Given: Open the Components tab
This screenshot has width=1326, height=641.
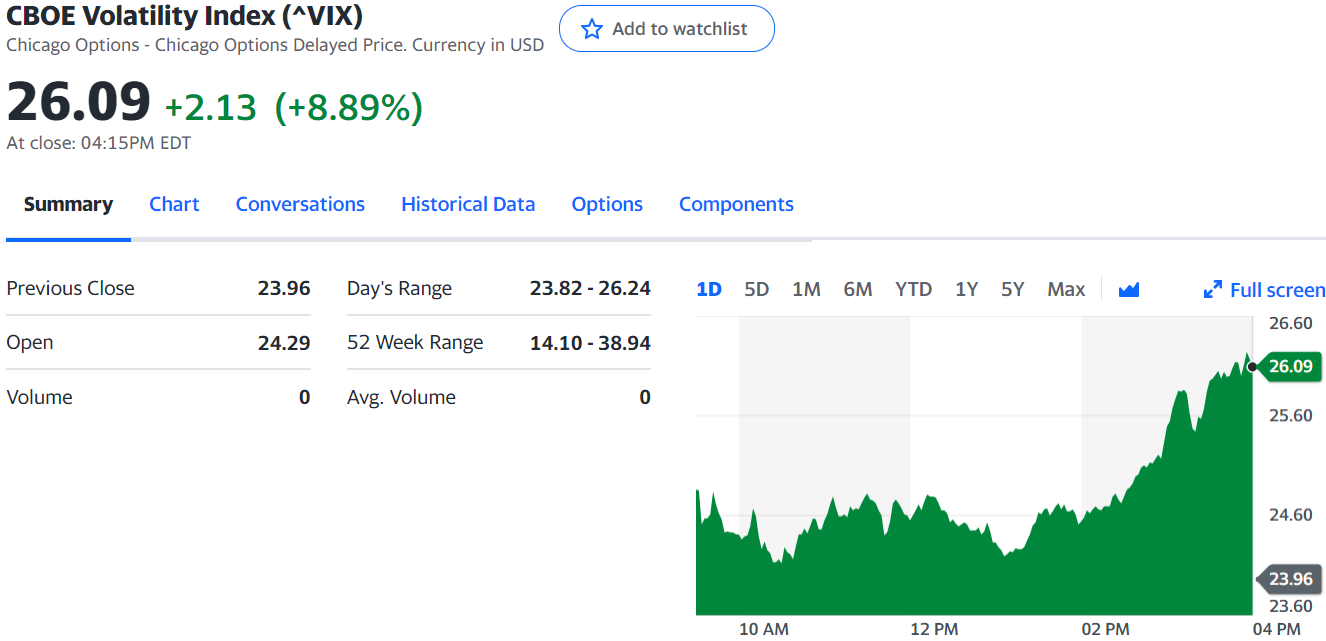Looking at the screenshot, I should [736, 204].
